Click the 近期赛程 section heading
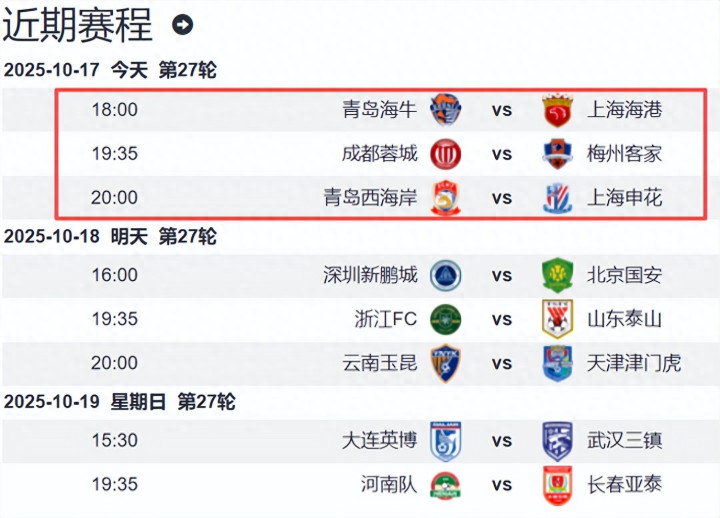The image size is (720, 518). (x=78, y=25)
